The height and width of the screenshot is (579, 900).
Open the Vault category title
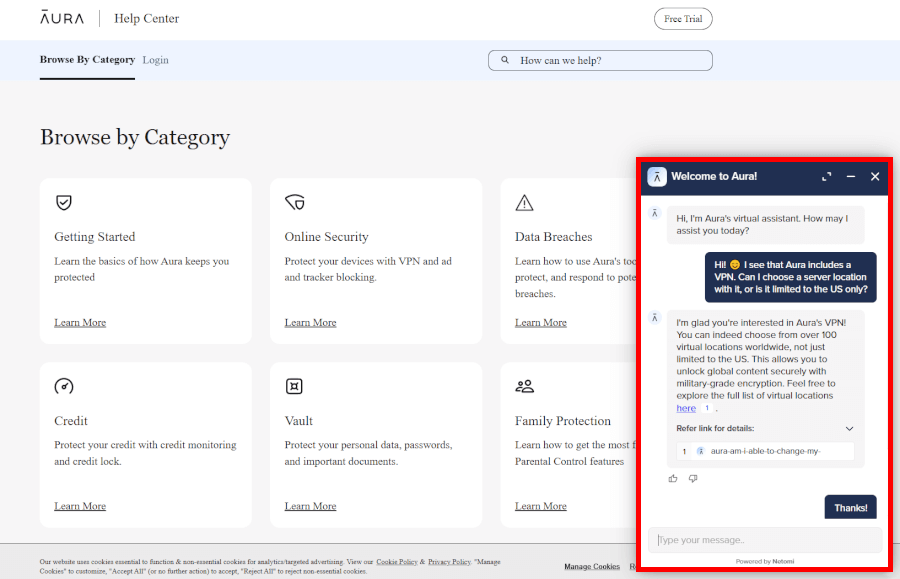(298, 421)
